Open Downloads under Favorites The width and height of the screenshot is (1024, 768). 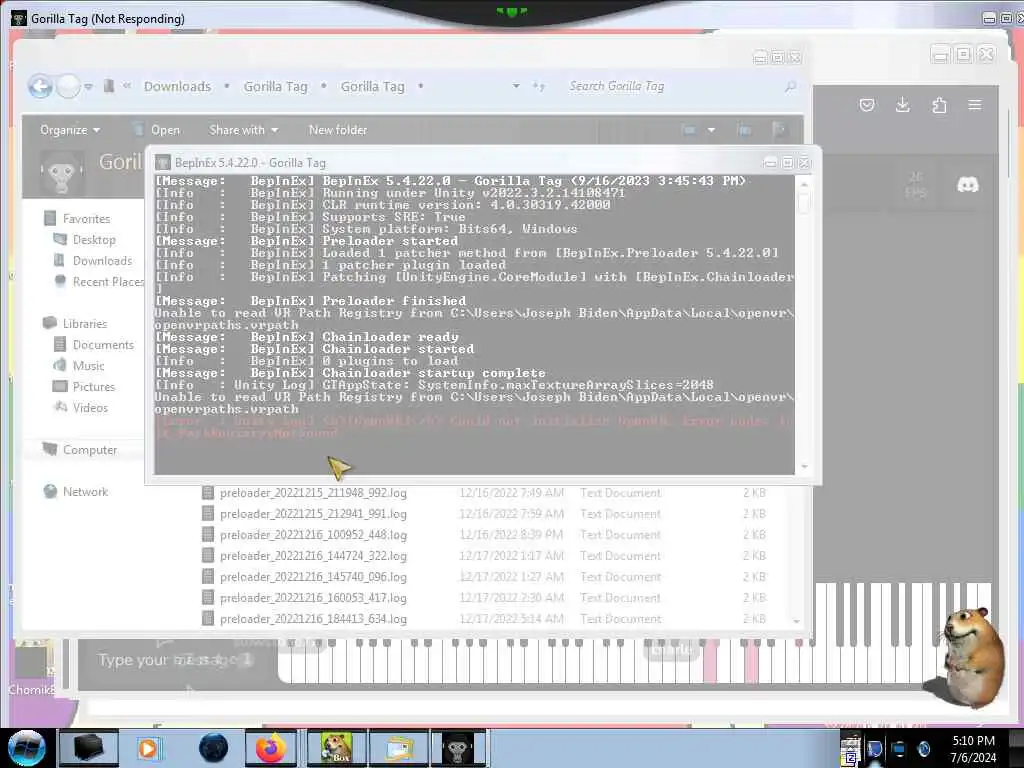[93, 261]
